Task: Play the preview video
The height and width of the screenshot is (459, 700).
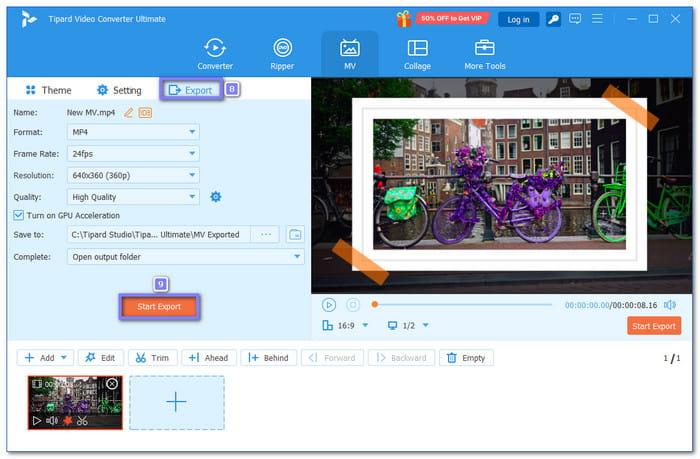Action: (329, 305)
